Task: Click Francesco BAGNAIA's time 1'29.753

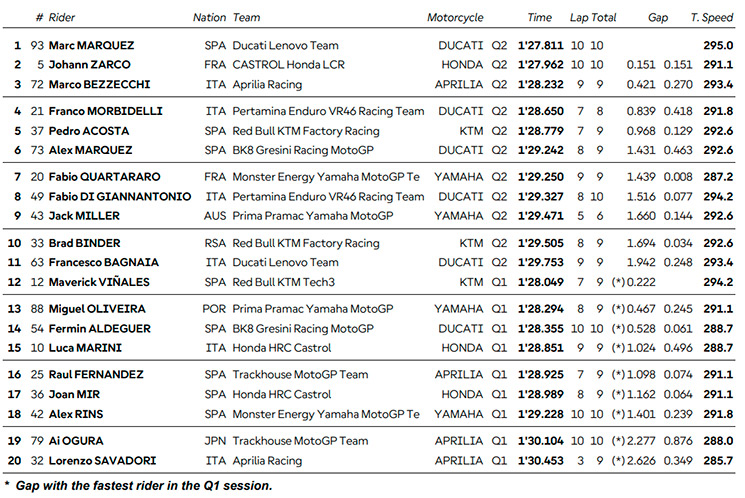Action: [x=540, y=262]
